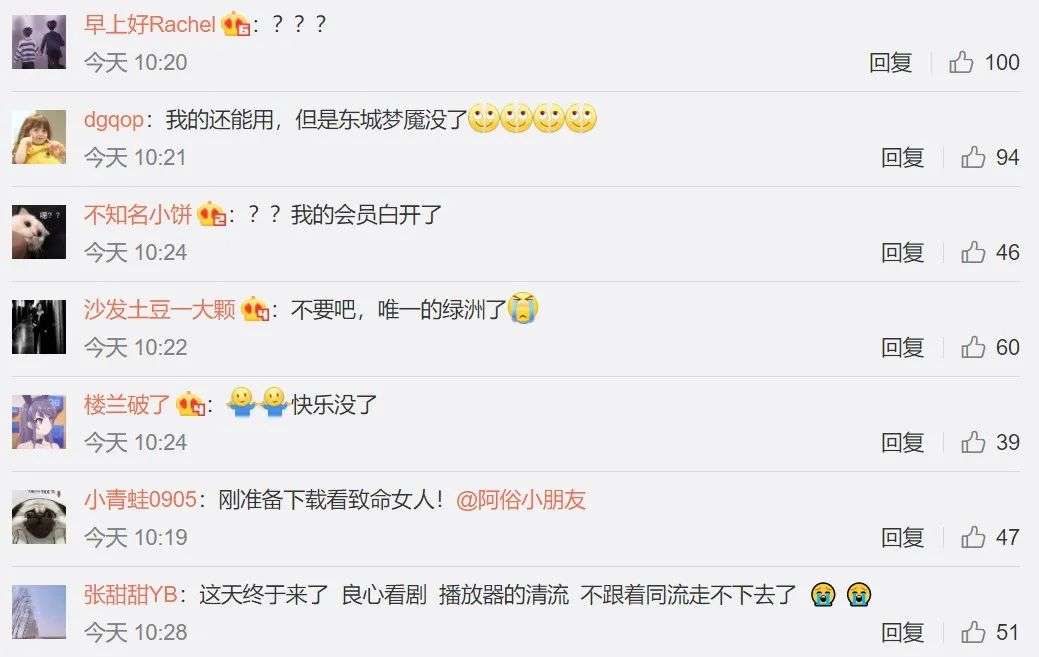Click the pug dog avatar of 小青蛙0905
This screenshot has width=1039, height=657.
(39, 517)
